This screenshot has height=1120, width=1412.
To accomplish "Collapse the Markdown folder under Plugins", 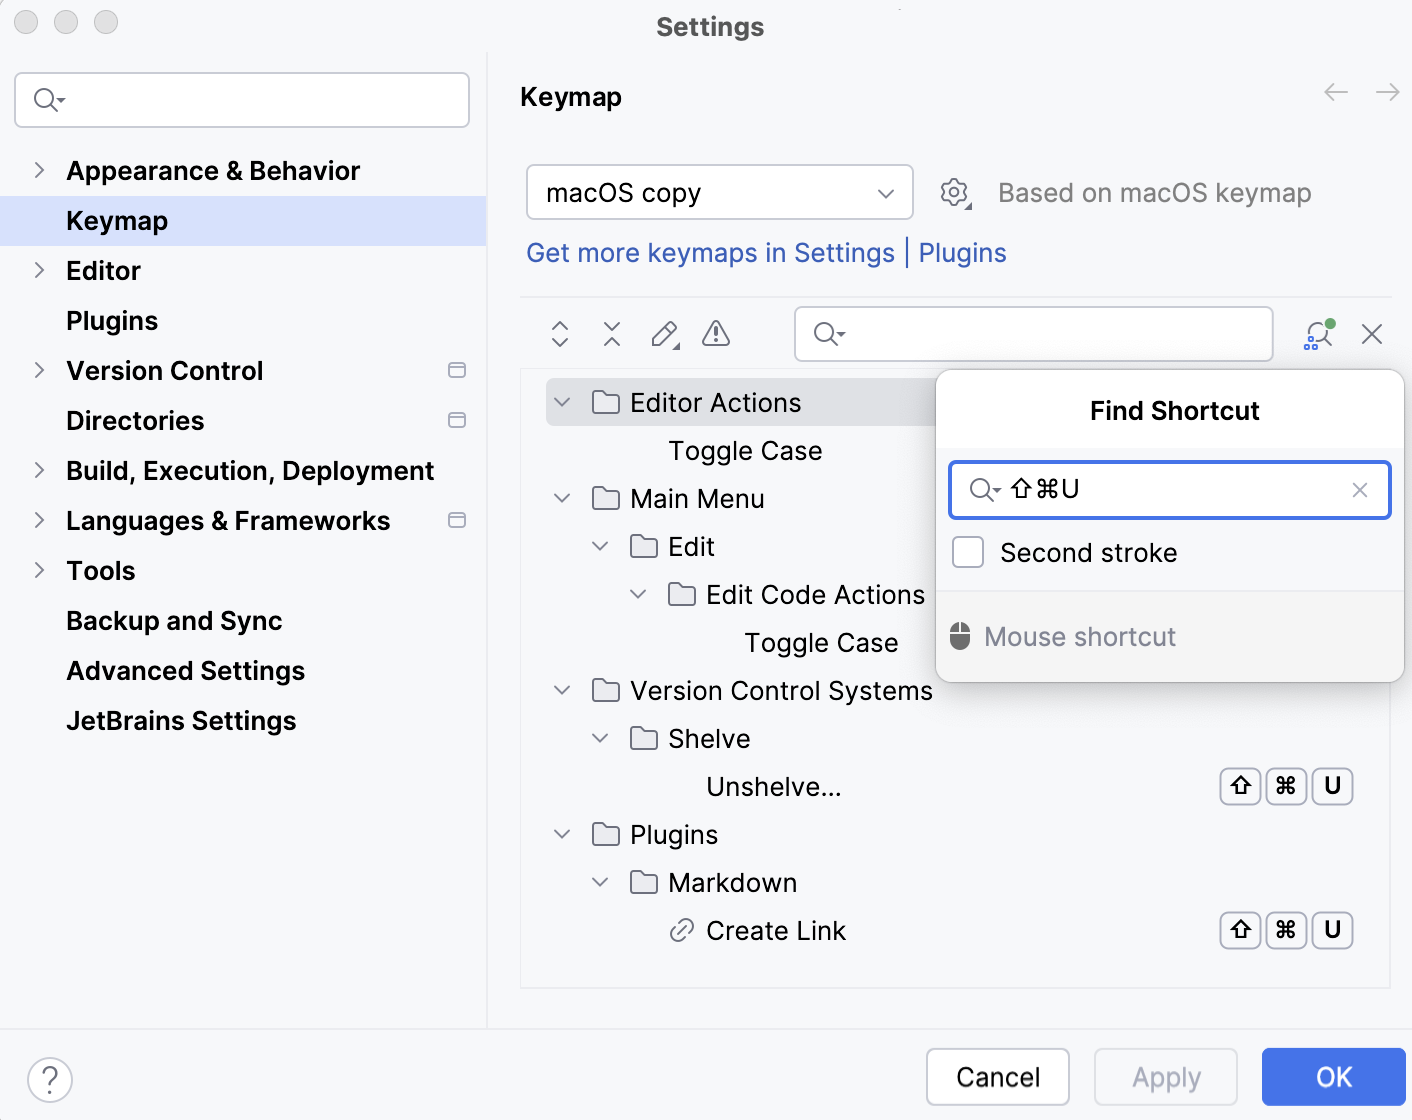I will click(x=601, y=882).
